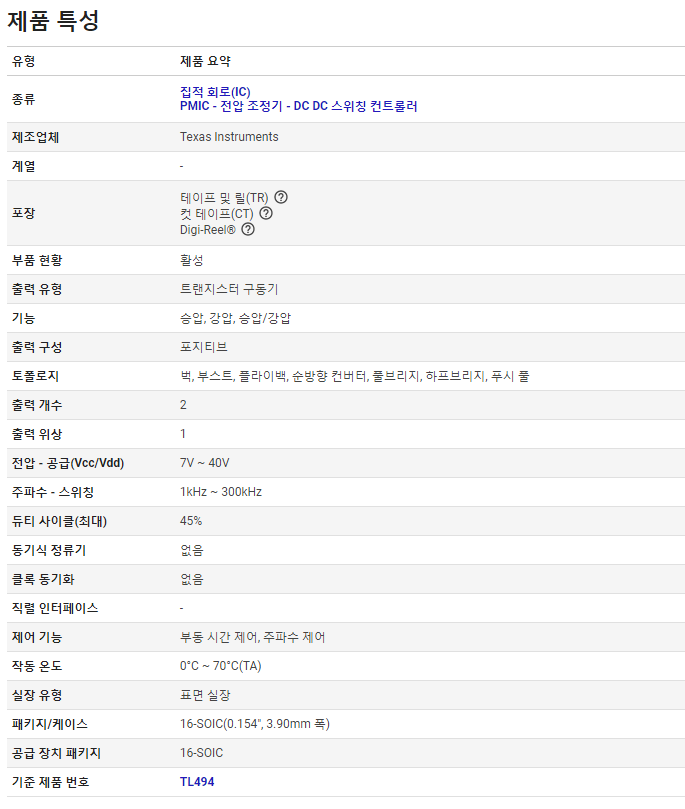This screenshot has height=809, width=685.
Task: Select the 출력 유형 row label
Action: (x=37, y=289)
